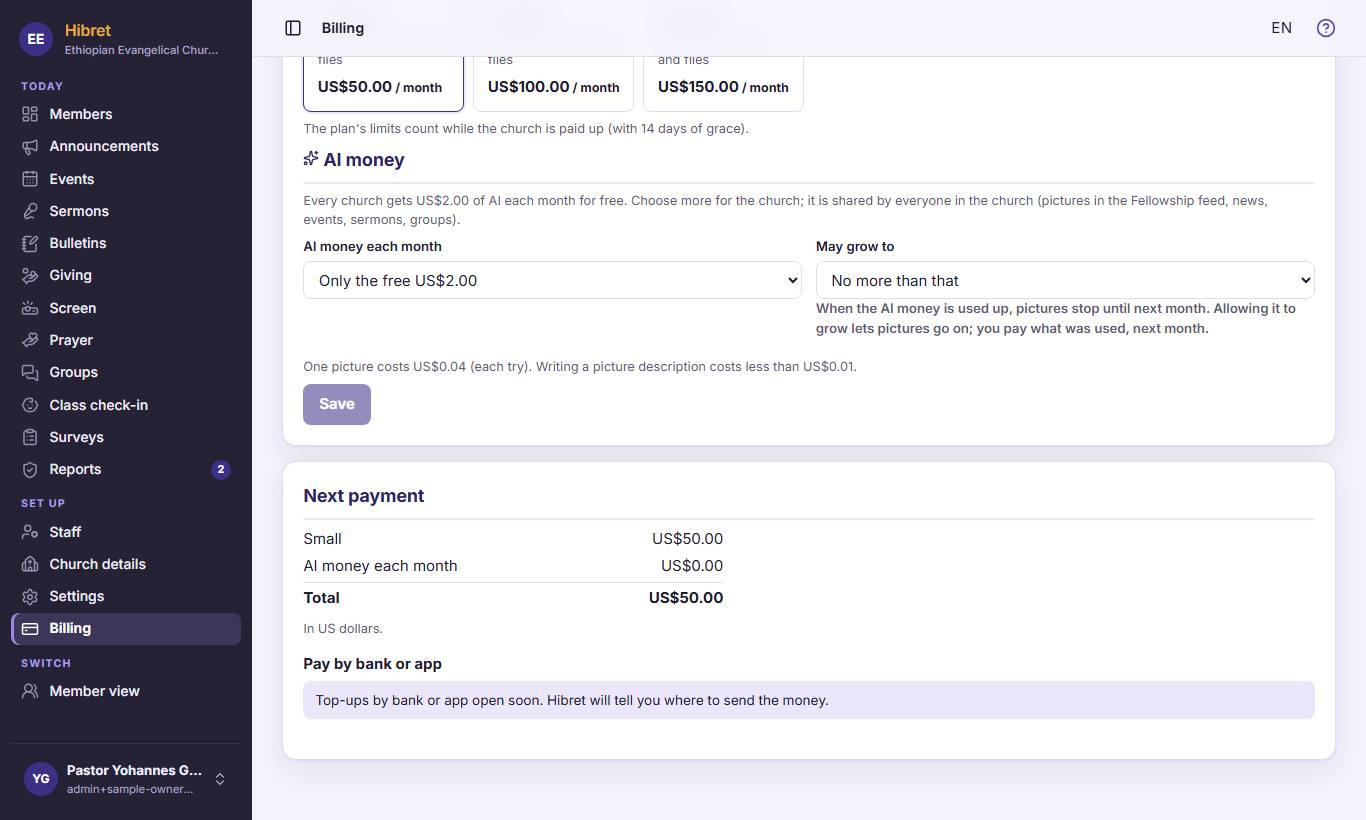
Task: Open Church details page
Action: pyautogui.click(x=126, y=564)
